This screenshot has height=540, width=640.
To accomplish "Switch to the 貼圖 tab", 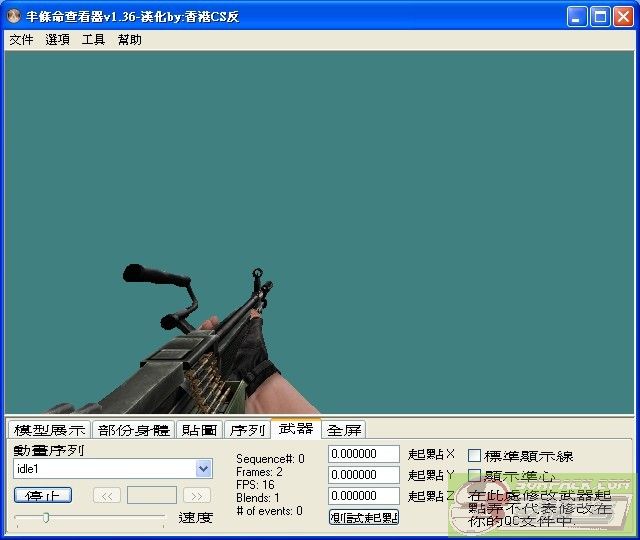I will (x=199, y=430).
